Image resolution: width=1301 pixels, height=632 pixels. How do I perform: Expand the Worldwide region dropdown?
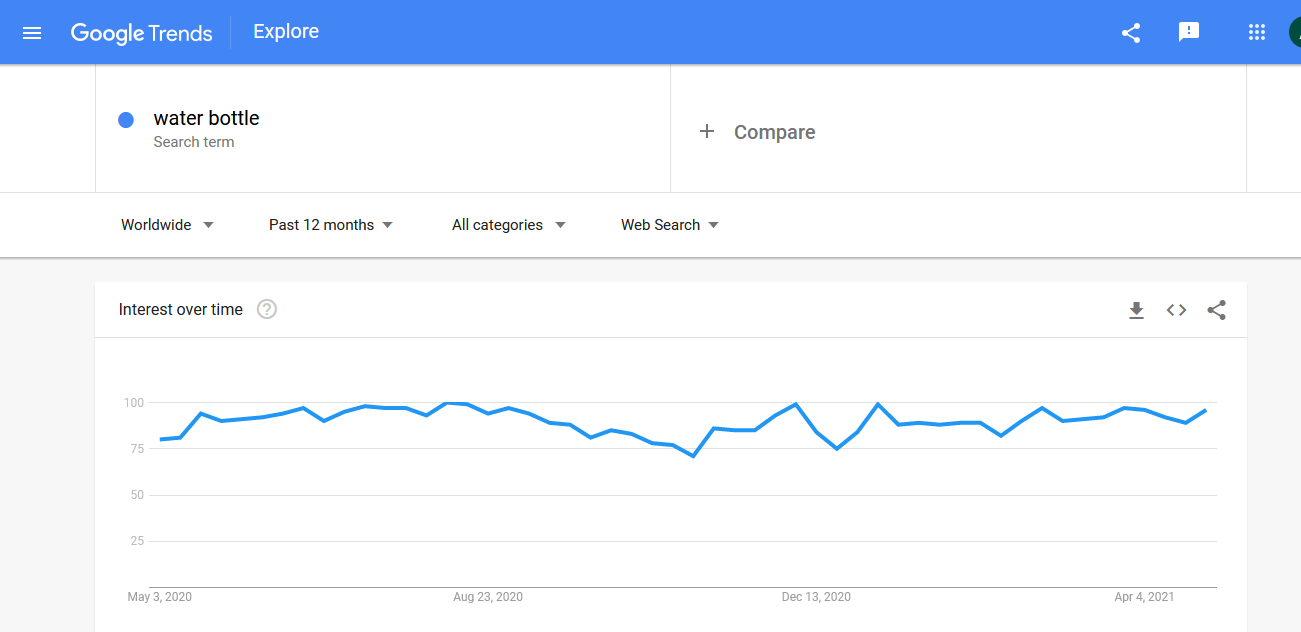click(167, 225)
